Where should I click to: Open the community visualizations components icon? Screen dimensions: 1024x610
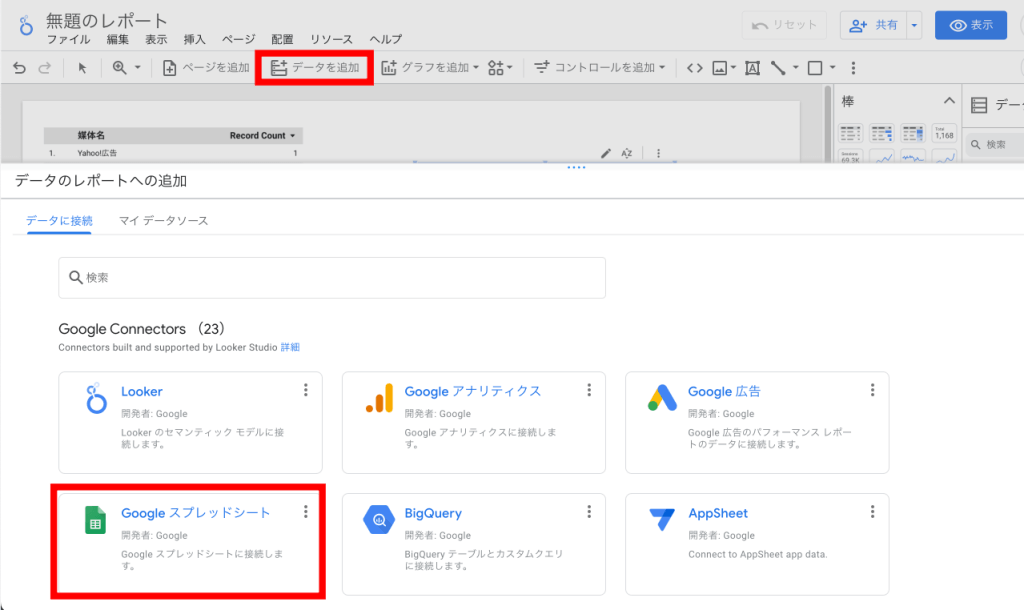pos(500,68)
